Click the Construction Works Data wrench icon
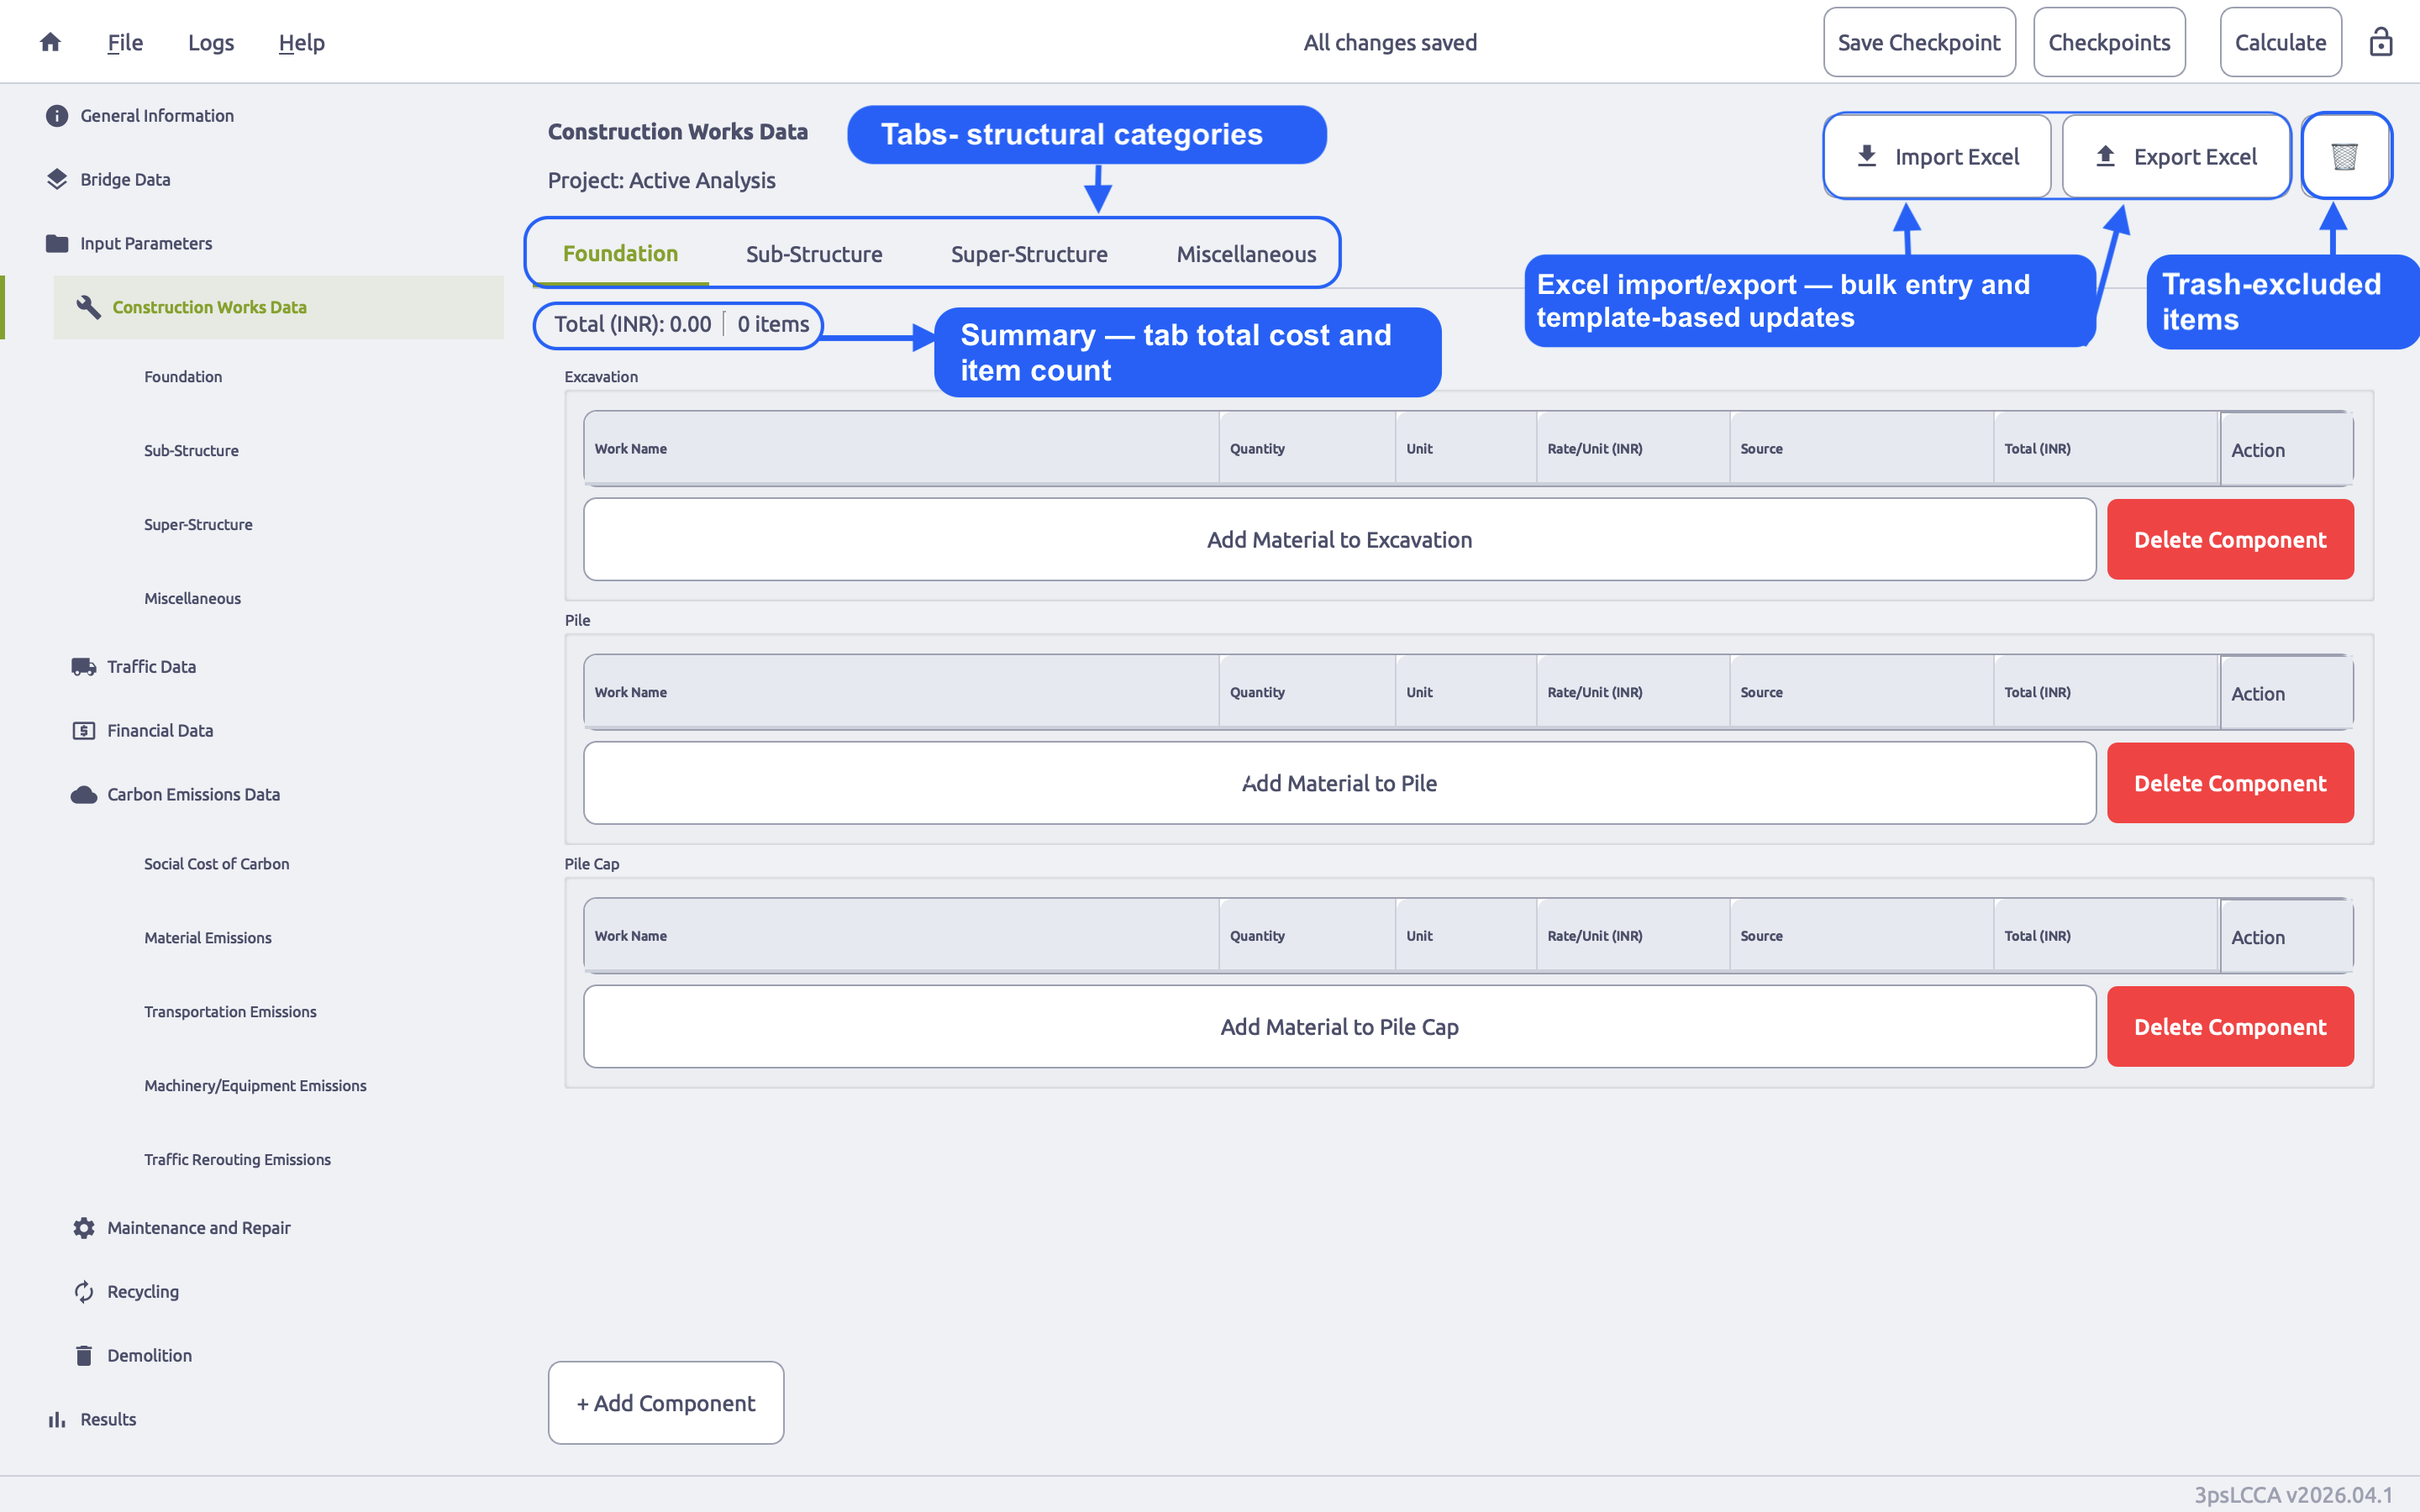Screen dimensions: 2420x1512 click(x=88, y=307)
